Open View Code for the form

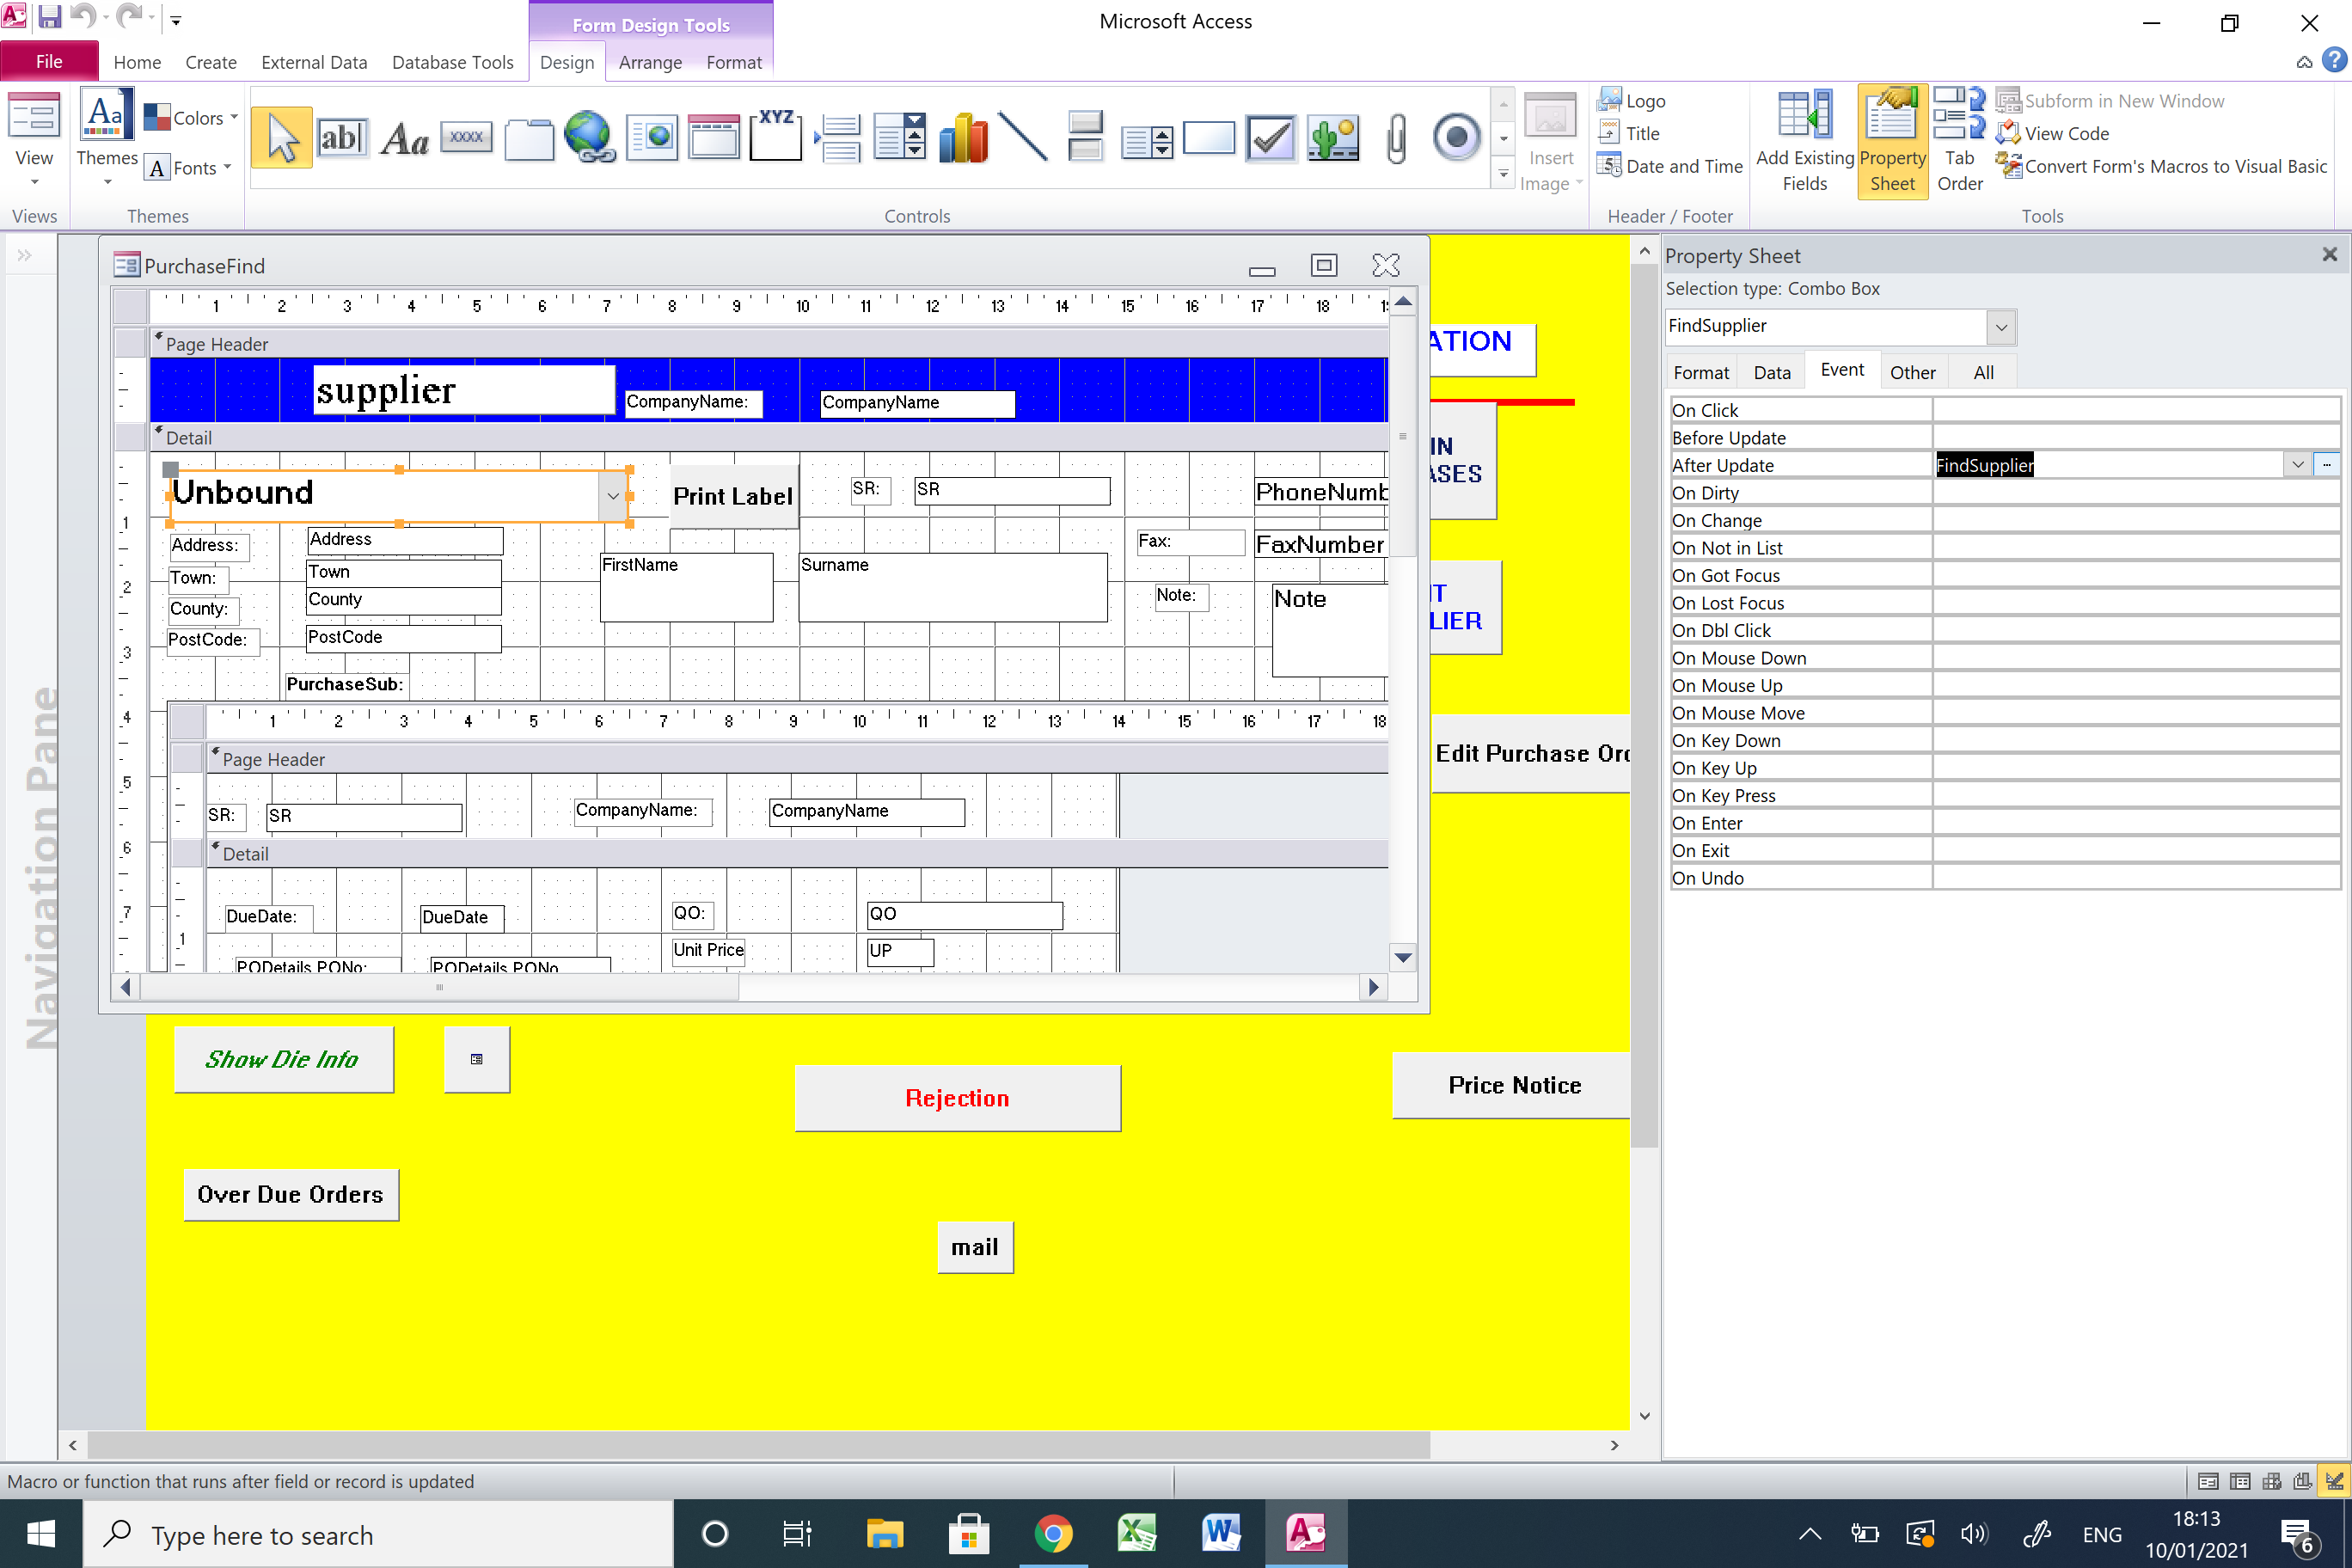click(x=2053, y=133)
